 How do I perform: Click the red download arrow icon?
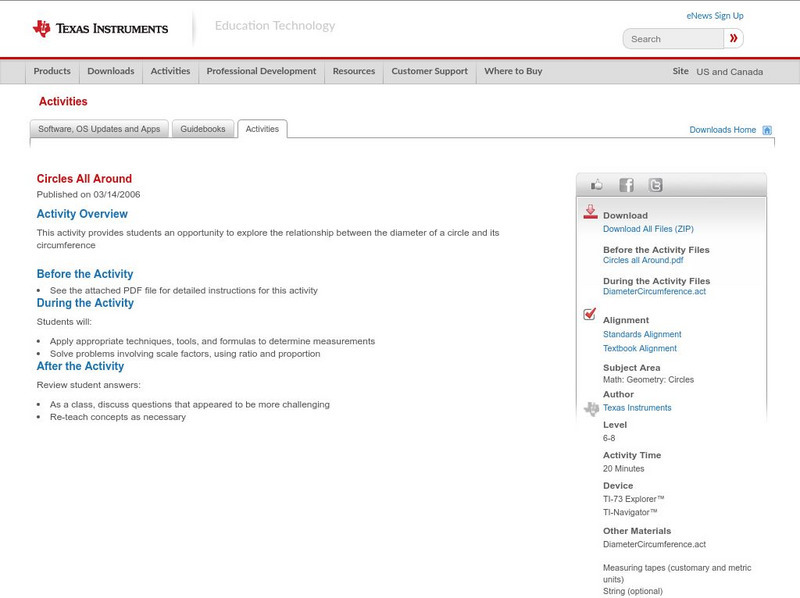pos(590,212)
